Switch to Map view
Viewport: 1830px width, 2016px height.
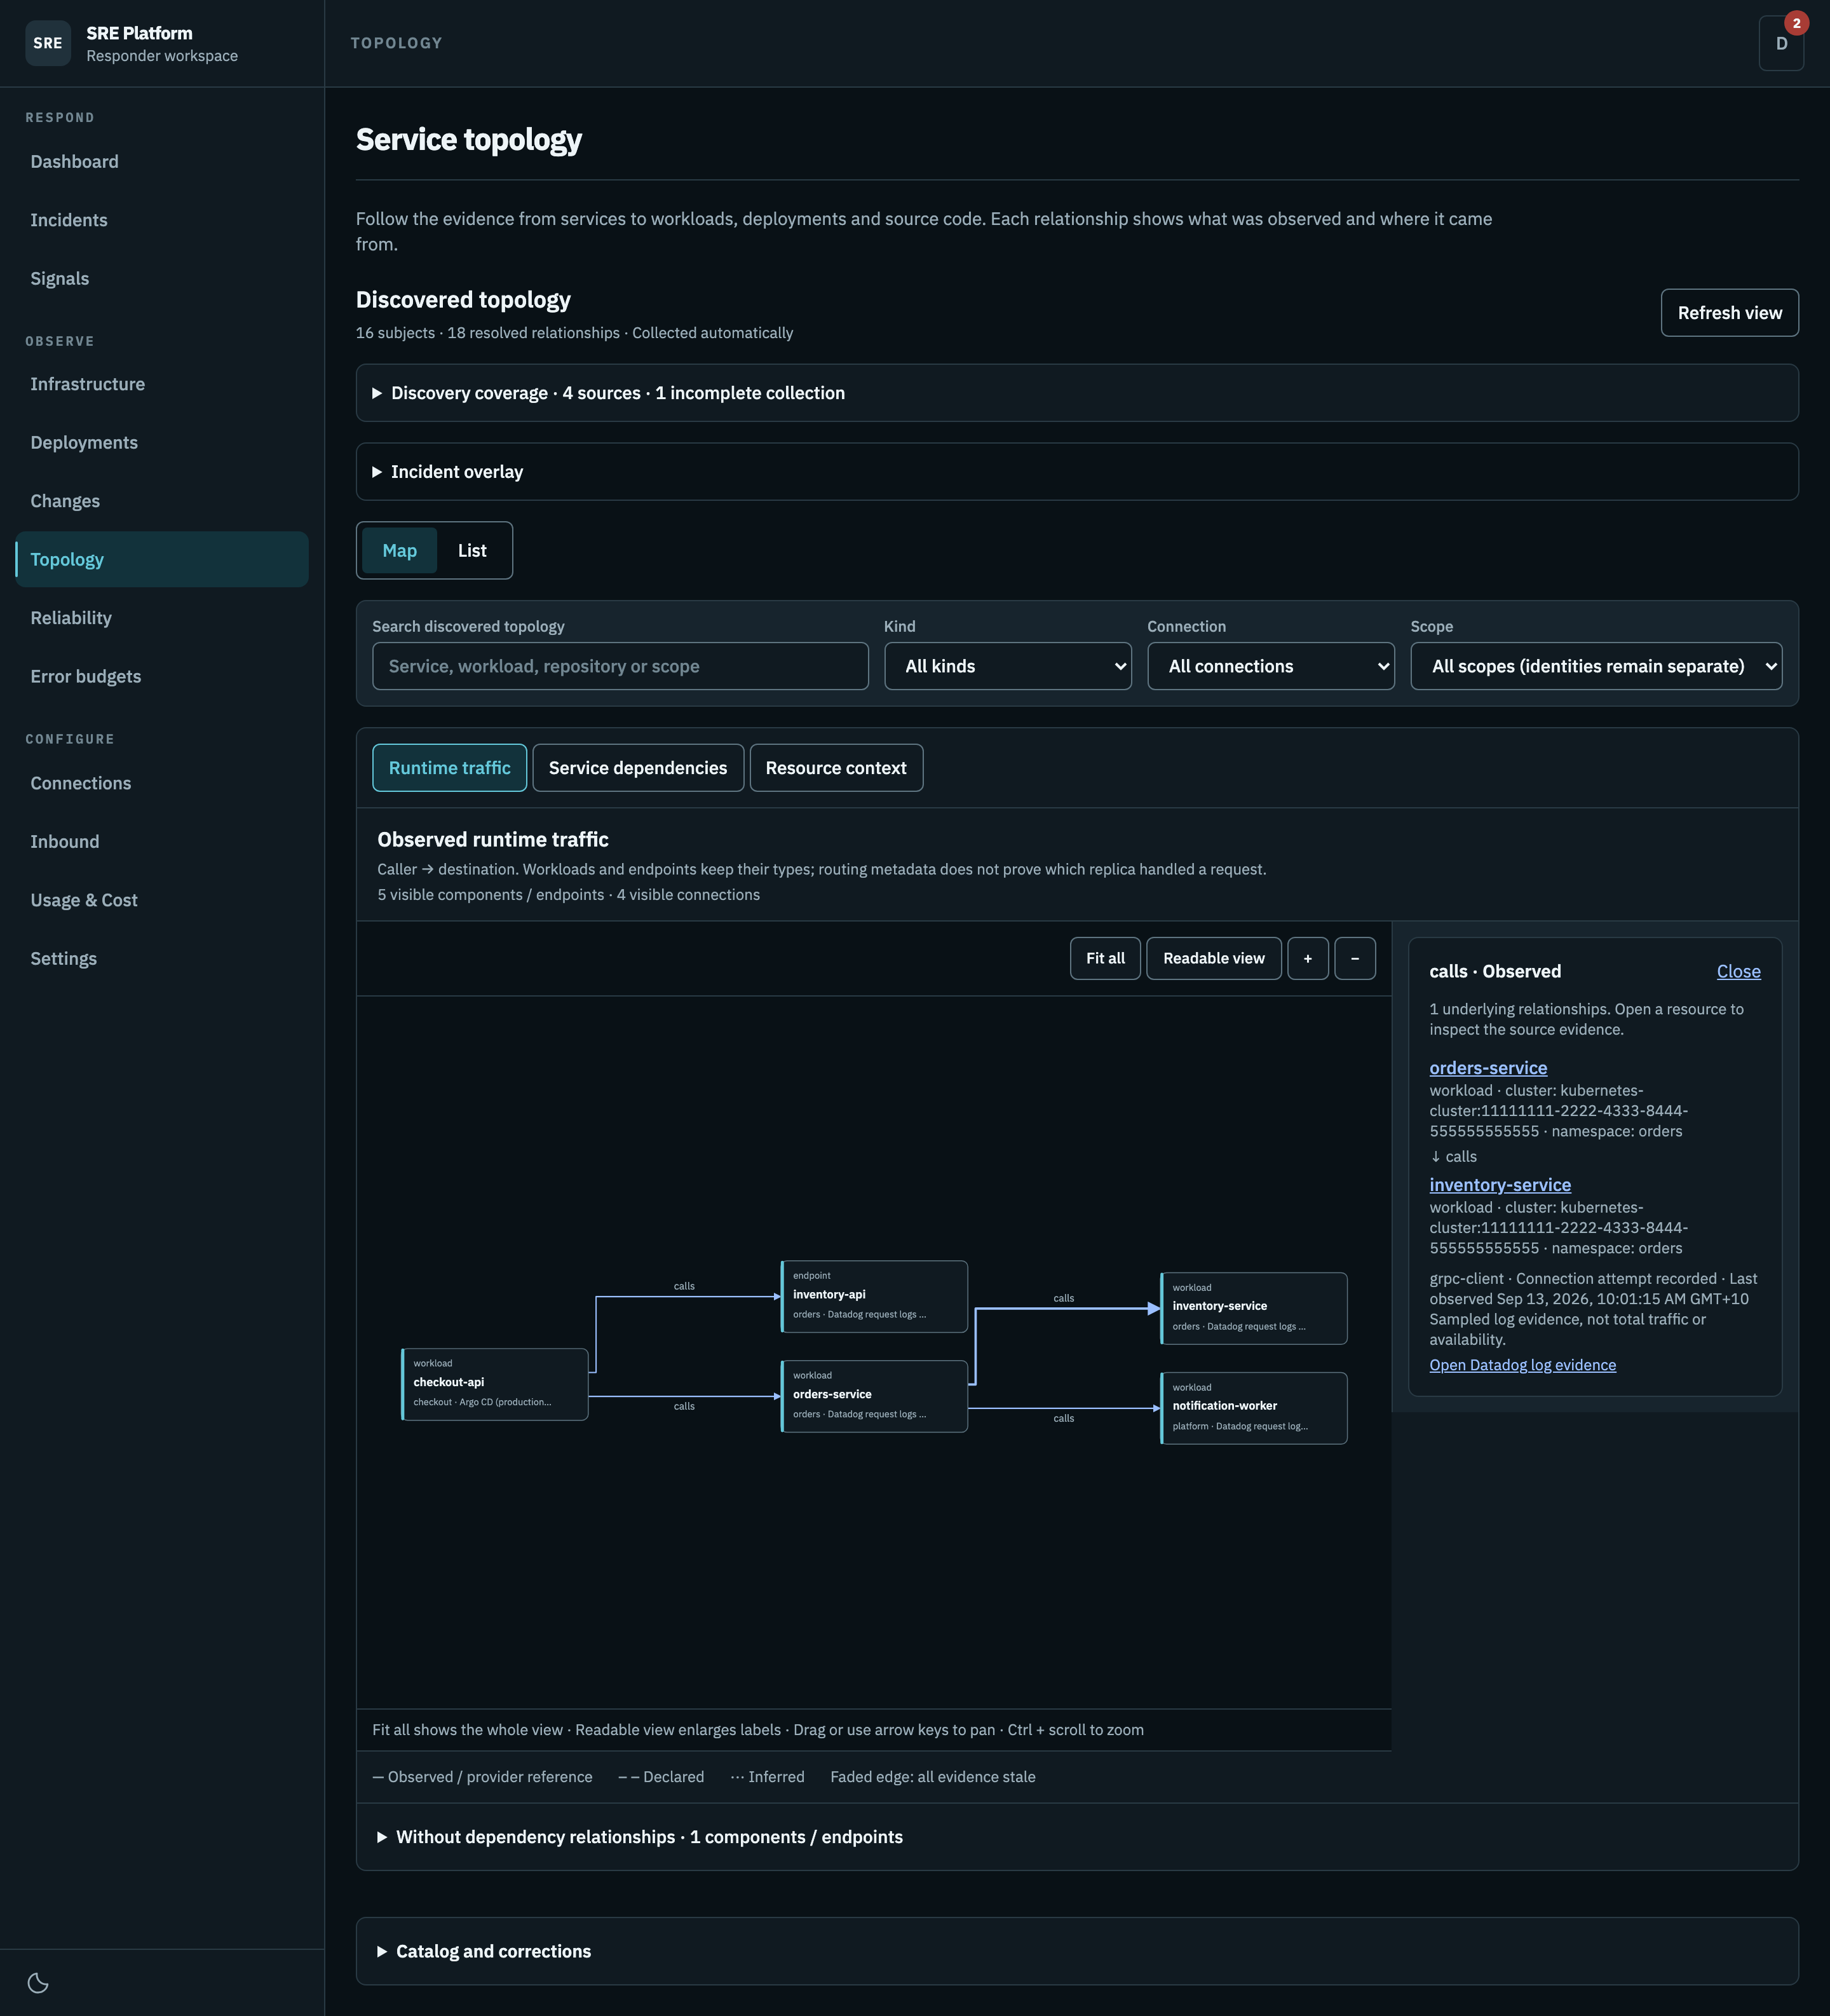399,551
